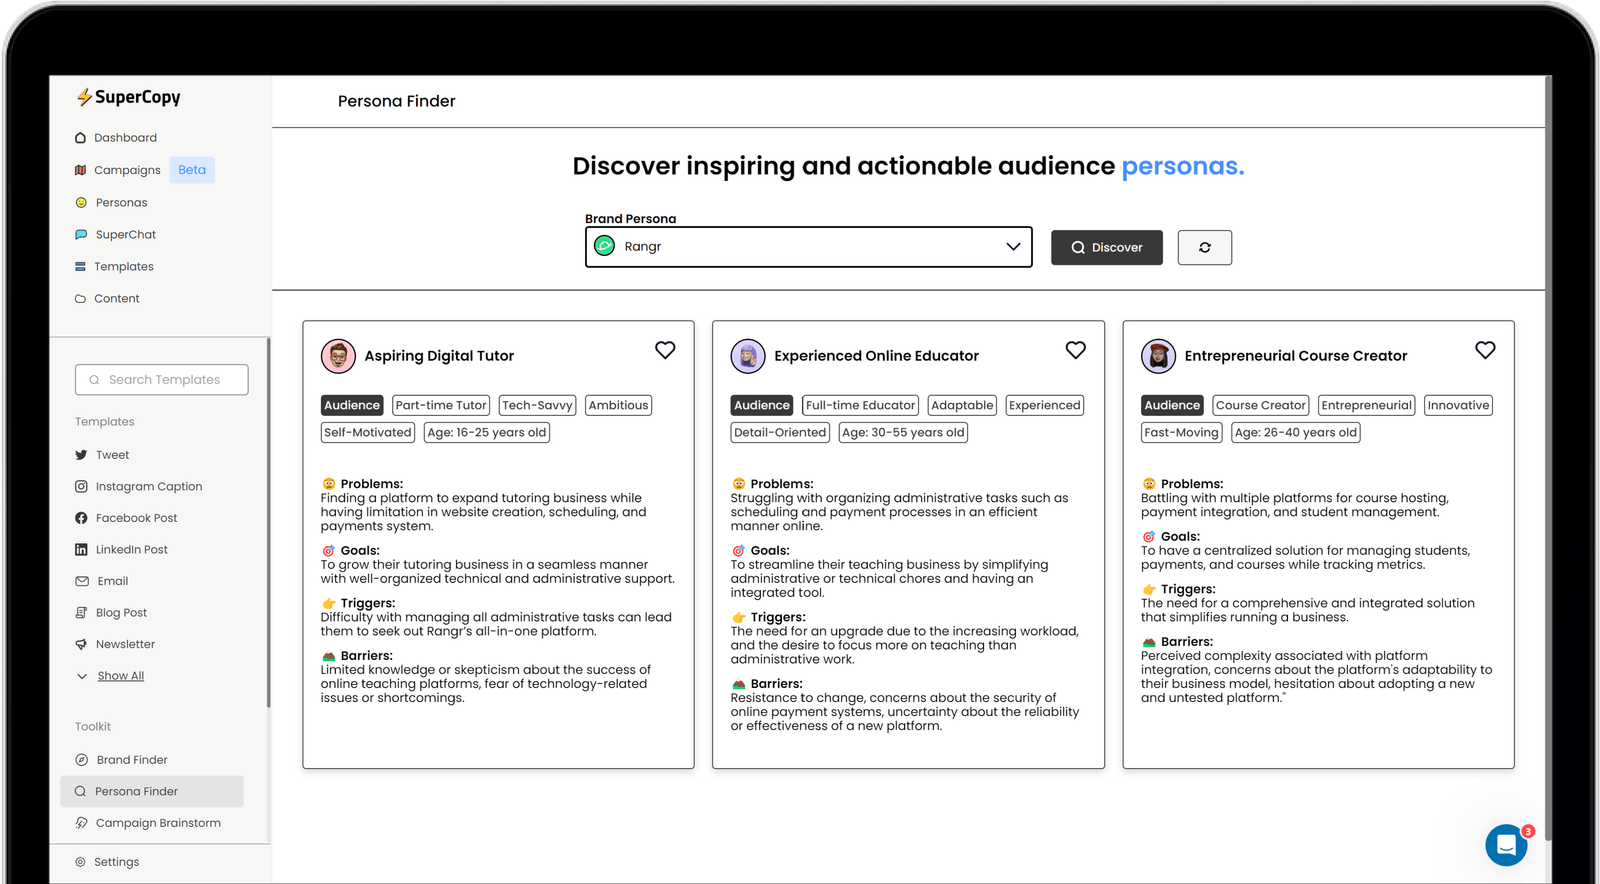Go to SuperChat in sidebar

tap(125, 235)
